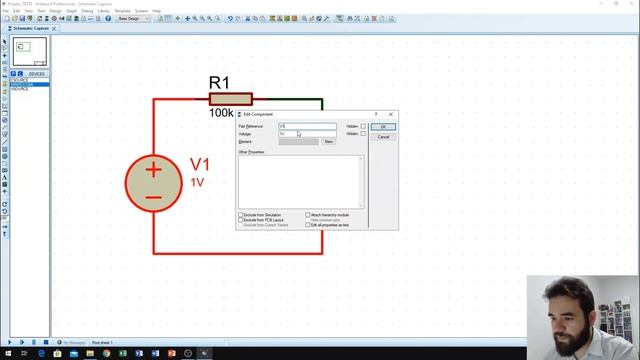Zoom in with the magnifier toolbar icon
640x360 pixels.
tap(195, 19)
